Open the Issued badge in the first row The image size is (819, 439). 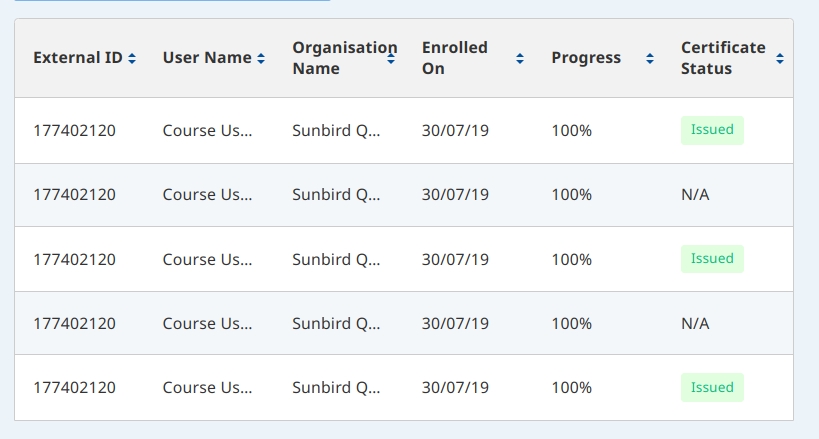click(x=712, y=130)
